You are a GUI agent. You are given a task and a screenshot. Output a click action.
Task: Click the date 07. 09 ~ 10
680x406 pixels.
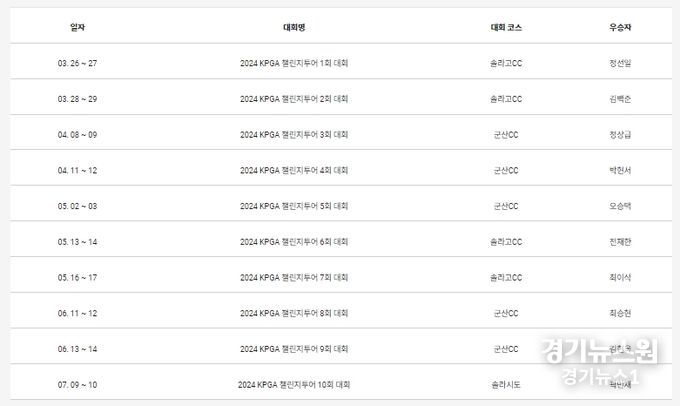click(77, 384)
